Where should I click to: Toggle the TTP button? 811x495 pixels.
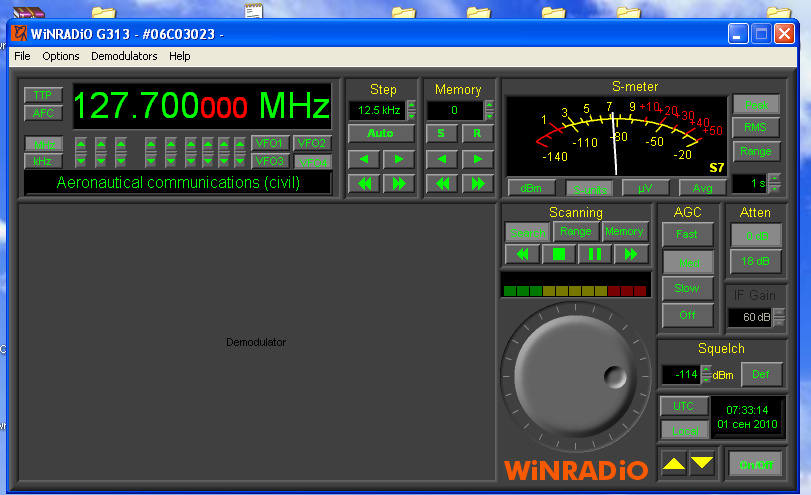[x=43, y=95]
